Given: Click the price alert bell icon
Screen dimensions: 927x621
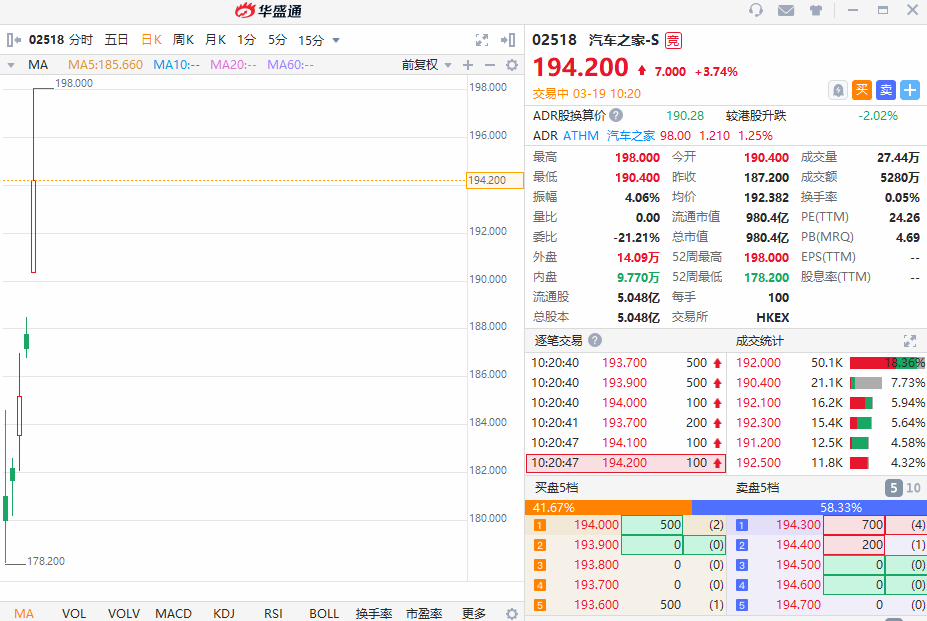Looking at the screenshot, I should [838, 90].
